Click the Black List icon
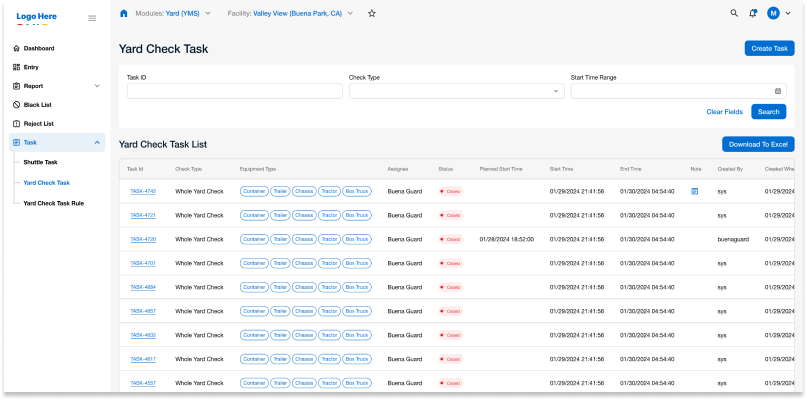This screenshot has width=807, height=401. (x=16, y=104)
